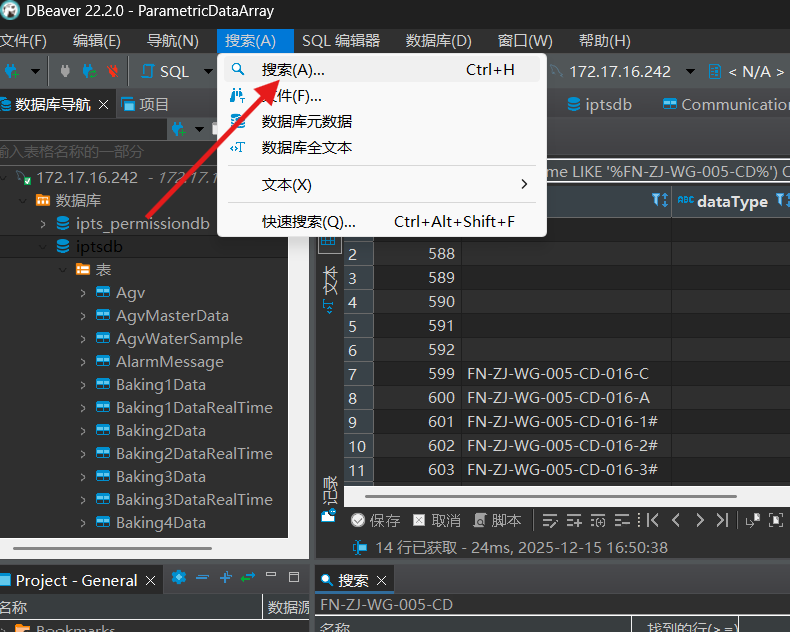Click the new connection plug icon in main toolbar

[x=12, y=71]
